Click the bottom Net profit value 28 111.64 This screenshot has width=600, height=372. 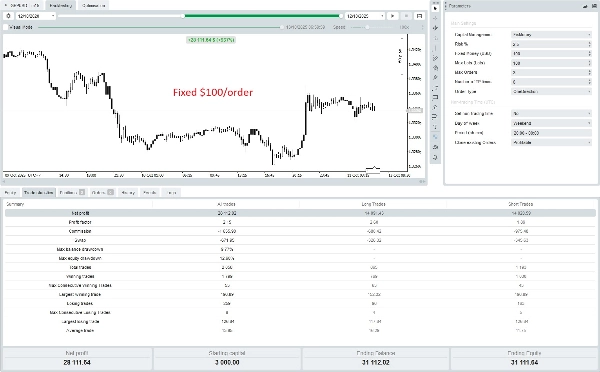pos(77,362)
